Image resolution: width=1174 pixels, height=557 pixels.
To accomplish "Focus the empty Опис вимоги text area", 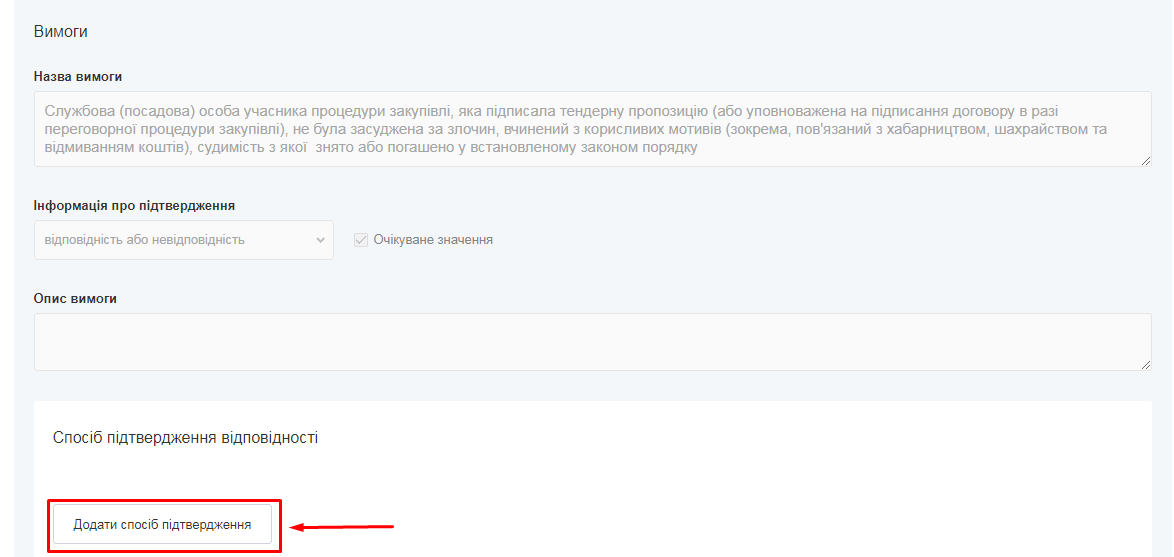I will (592, 342).
